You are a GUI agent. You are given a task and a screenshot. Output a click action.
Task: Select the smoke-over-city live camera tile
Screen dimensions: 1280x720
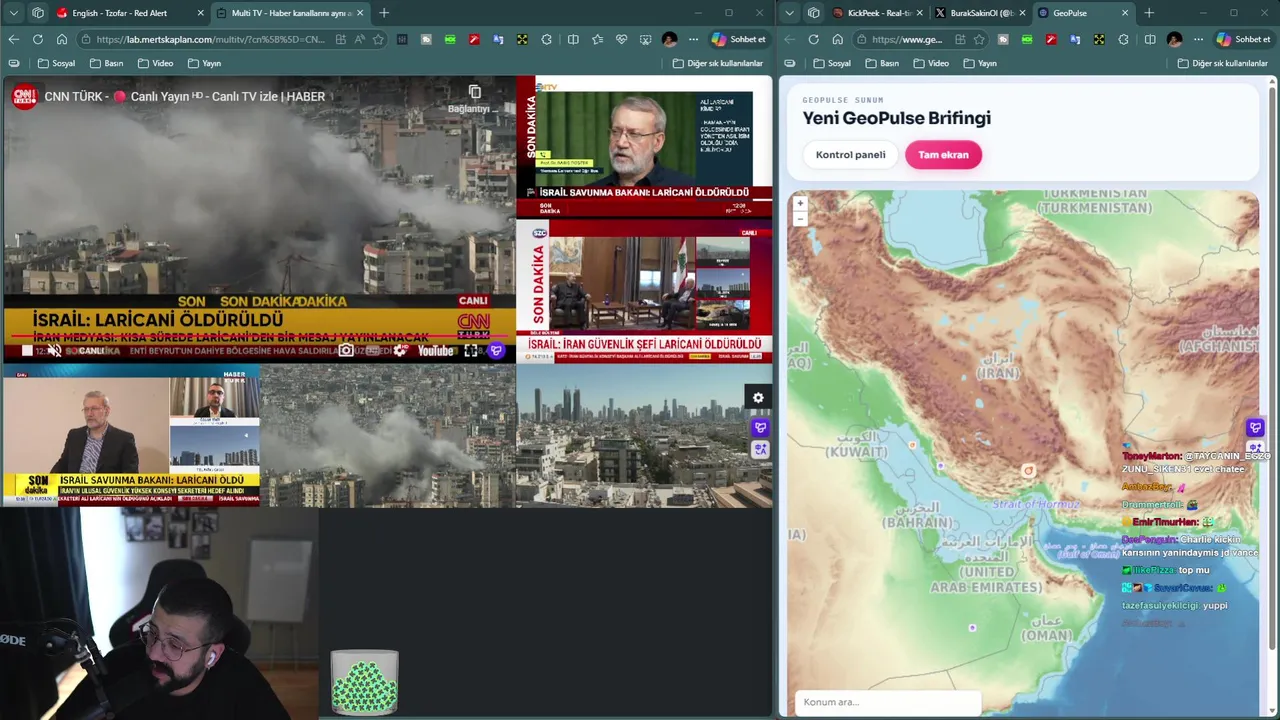pyautogui.click(x=388, y=436)
